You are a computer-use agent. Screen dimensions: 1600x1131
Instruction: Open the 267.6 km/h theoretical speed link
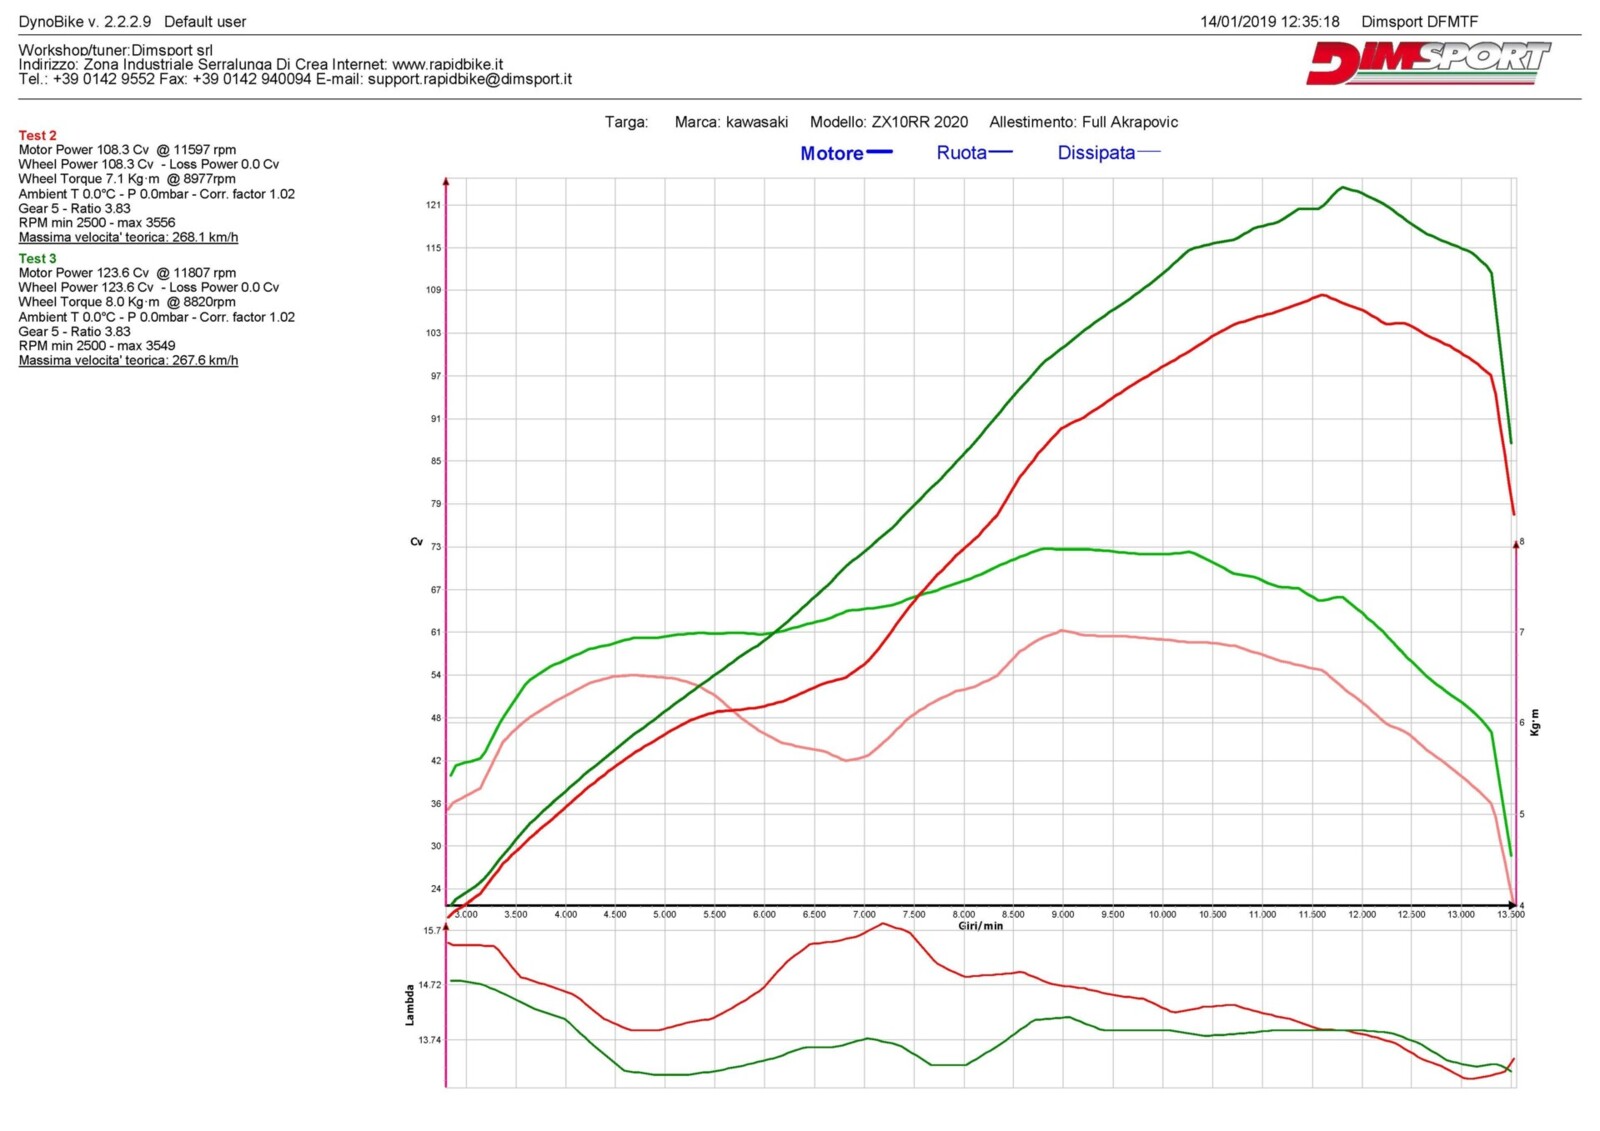(128, 361)
